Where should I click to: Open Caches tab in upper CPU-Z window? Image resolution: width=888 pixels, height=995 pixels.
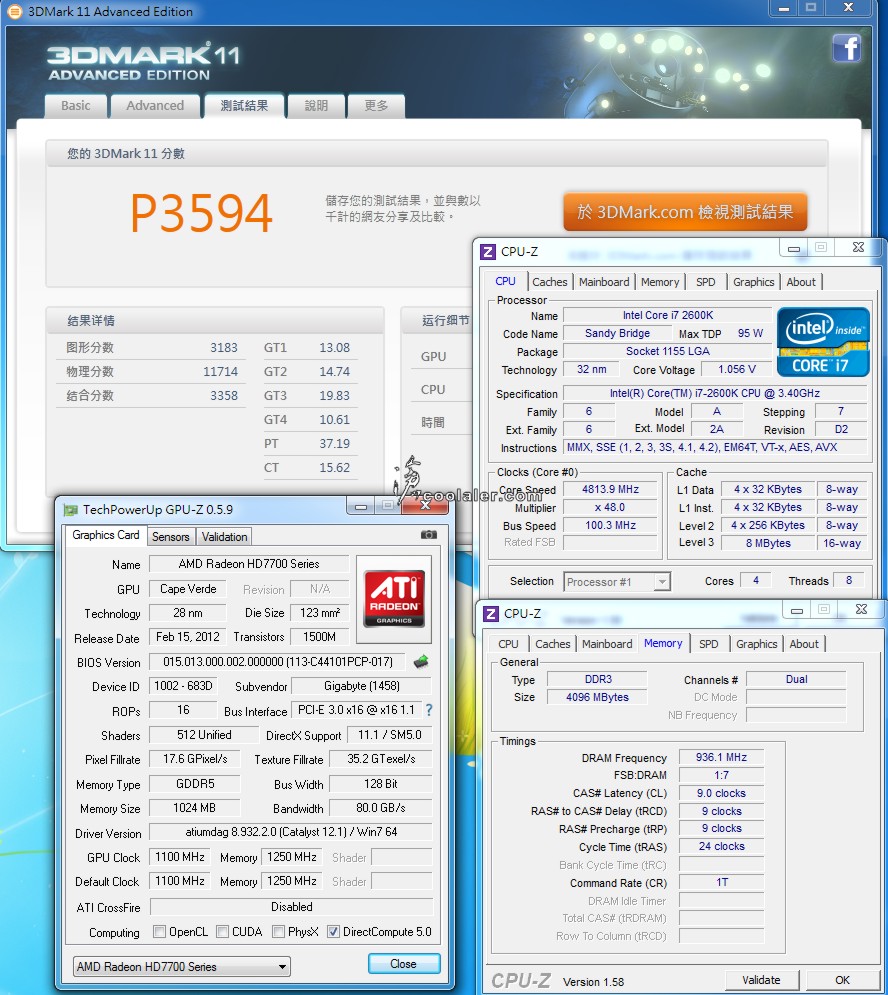point(550,282)
